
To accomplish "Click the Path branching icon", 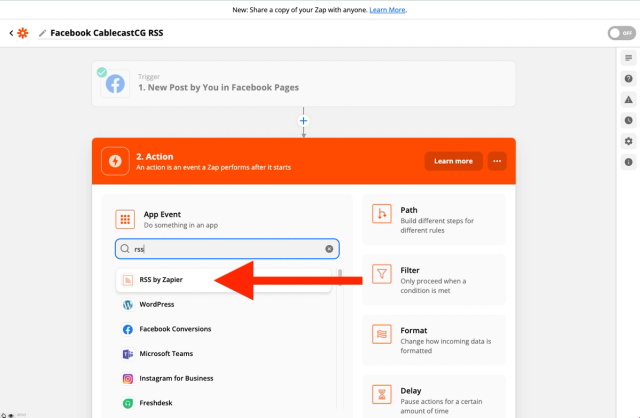I will click(x=382, y=213).
